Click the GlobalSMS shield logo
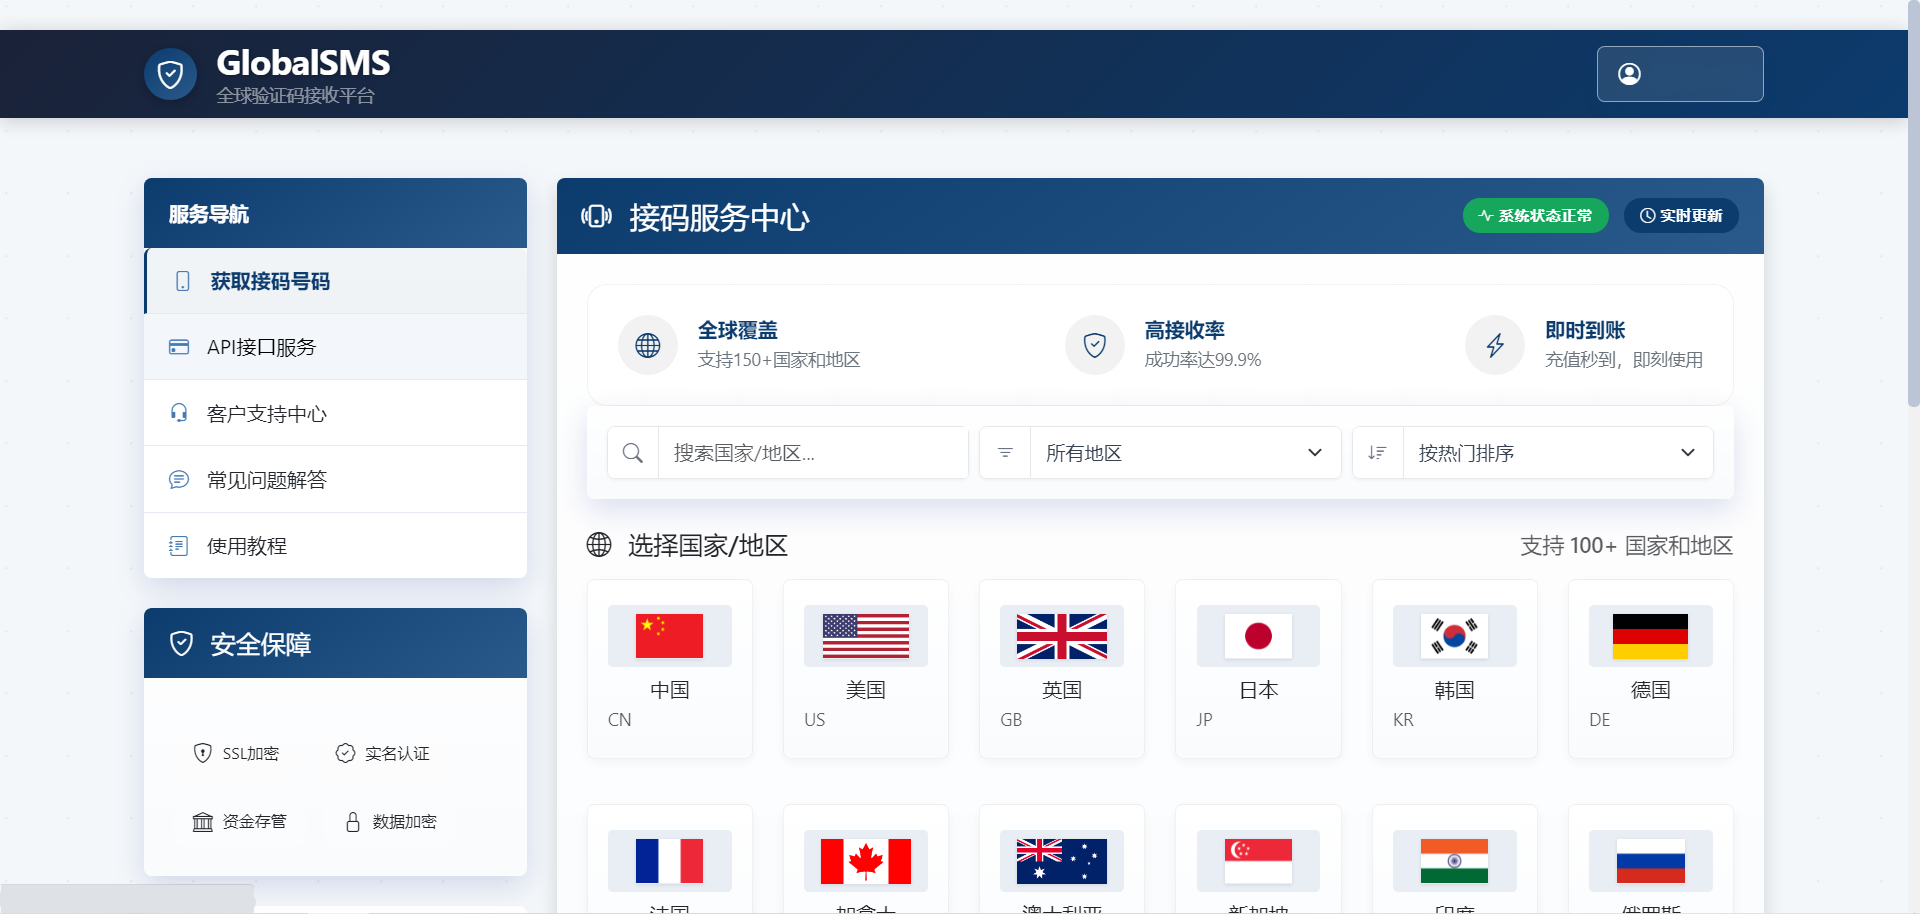Viewport: 1920px width, 914px height. click(170, 74)
